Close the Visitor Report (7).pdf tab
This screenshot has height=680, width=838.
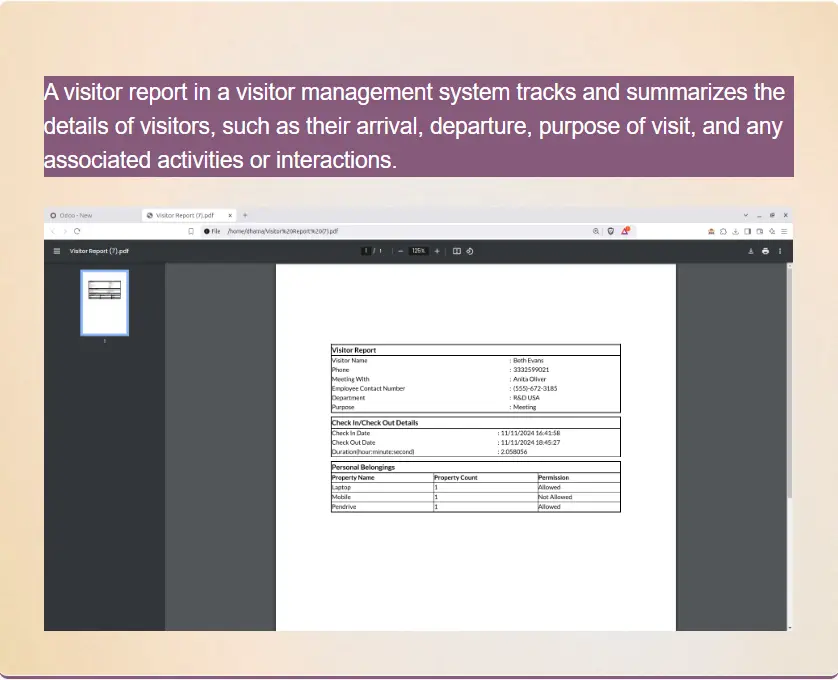point(229,215)
